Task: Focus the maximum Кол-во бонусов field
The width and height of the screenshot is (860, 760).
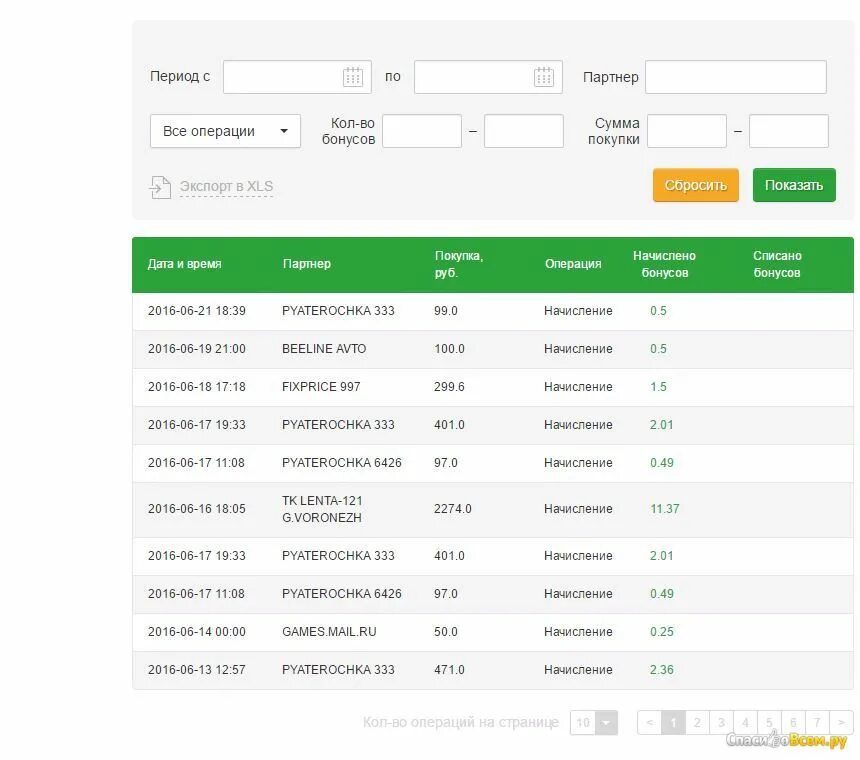Action: point(524,131)
